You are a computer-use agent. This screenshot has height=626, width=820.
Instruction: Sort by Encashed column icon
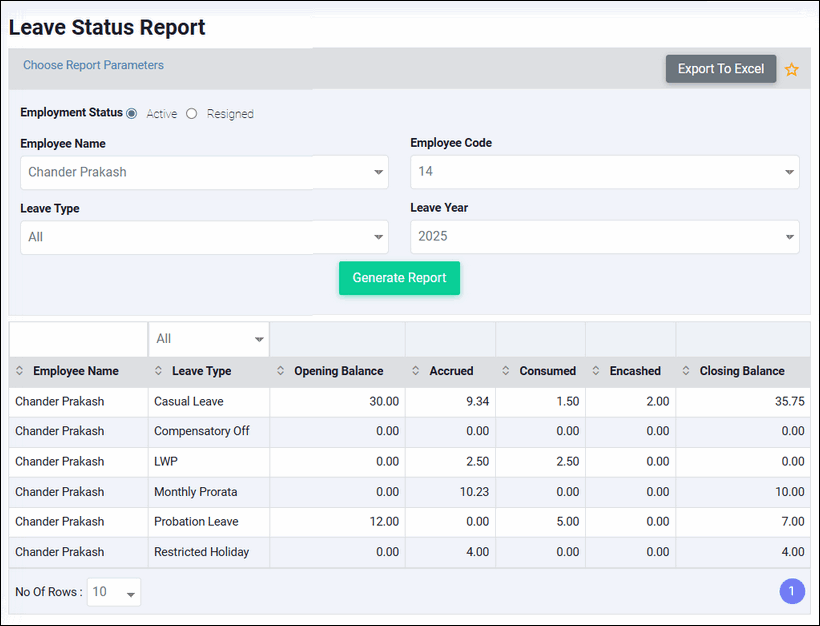click(596, 371)
